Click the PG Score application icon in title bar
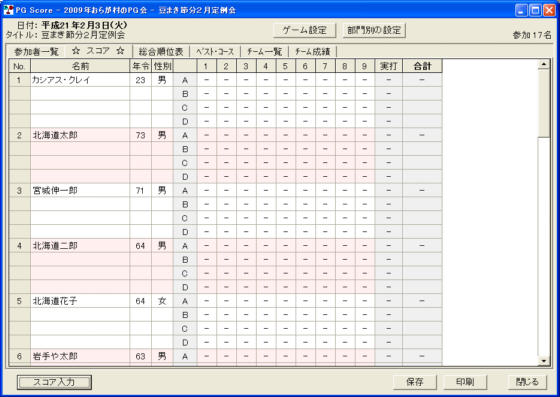The image size is (560, 397). (8, 10)
